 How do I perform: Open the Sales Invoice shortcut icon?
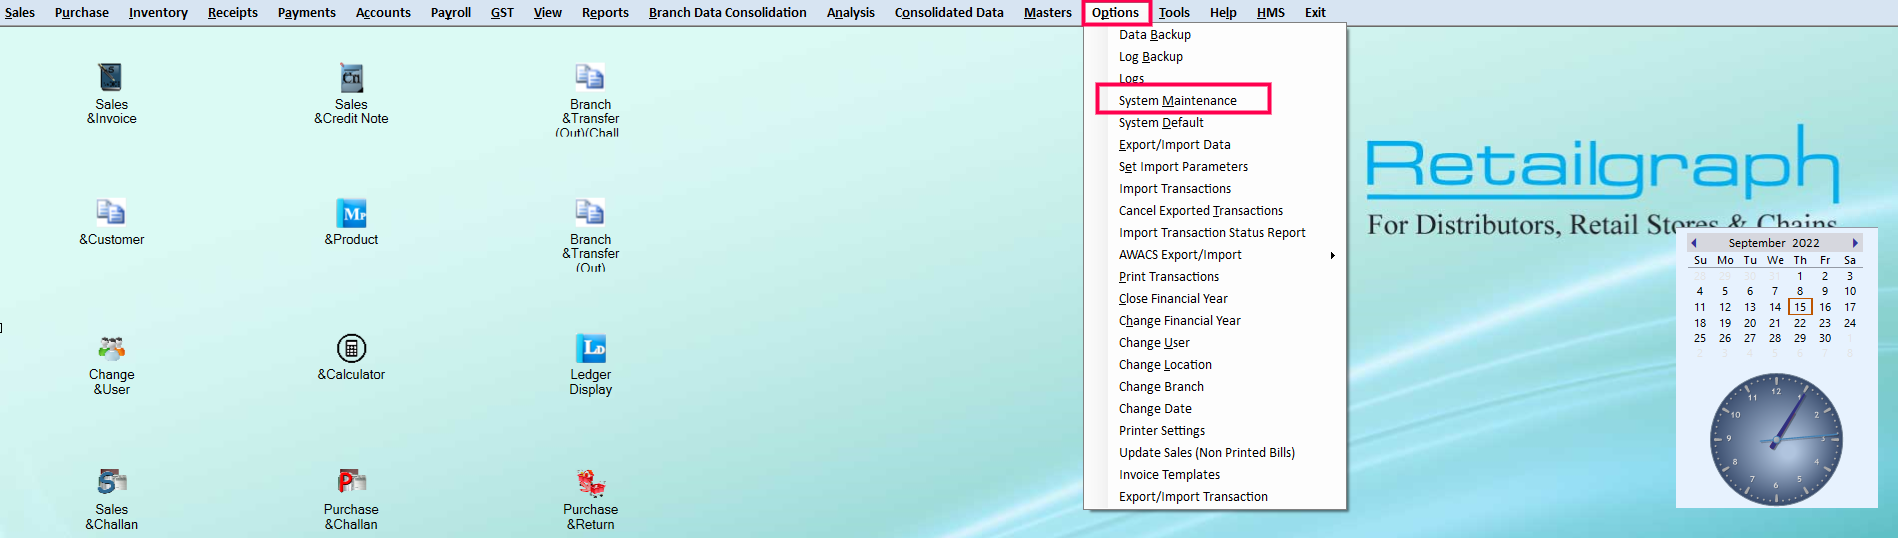(x=111, y=78)
